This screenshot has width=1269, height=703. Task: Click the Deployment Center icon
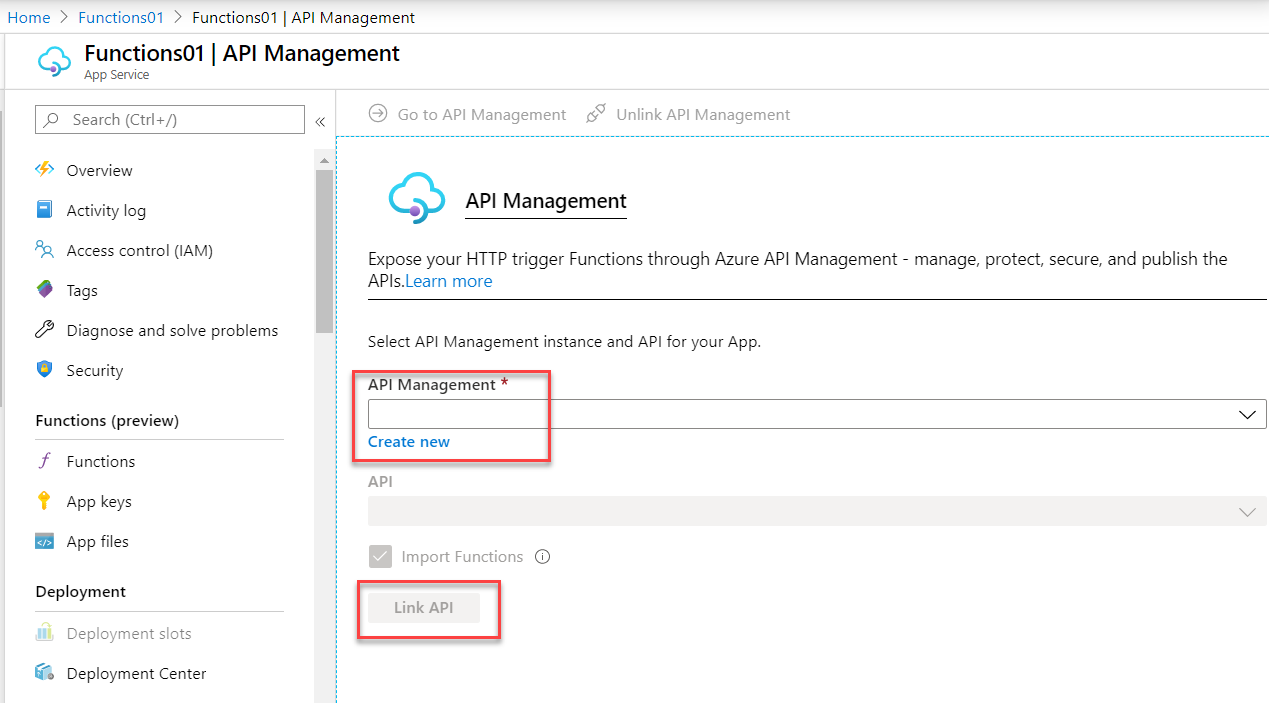(44, 673)
